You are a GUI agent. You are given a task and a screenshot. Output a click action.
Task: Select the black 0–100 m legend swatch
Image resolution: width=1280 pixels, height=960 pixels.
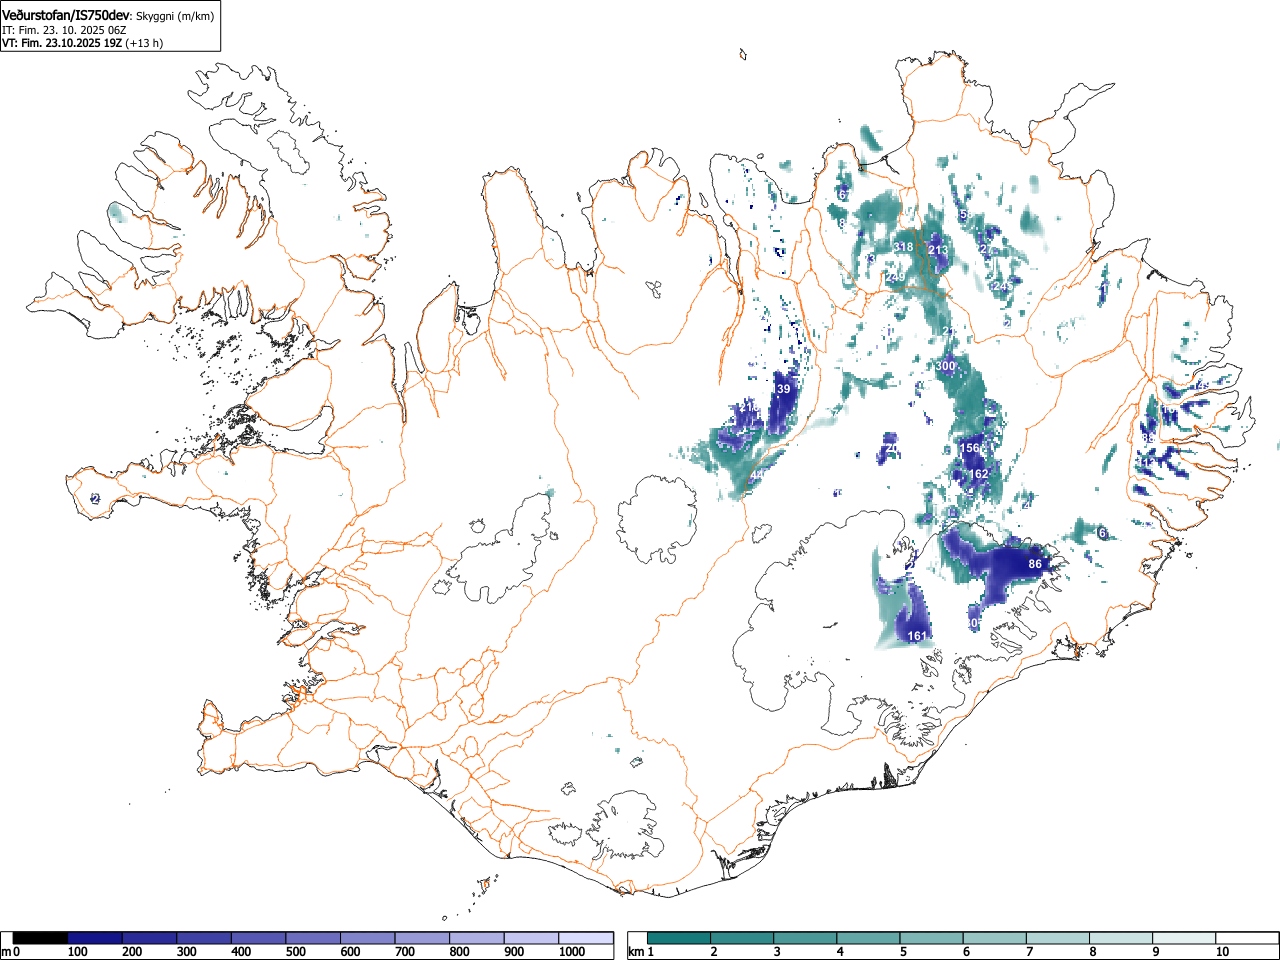pyautogui.click(x=41, y=938)
